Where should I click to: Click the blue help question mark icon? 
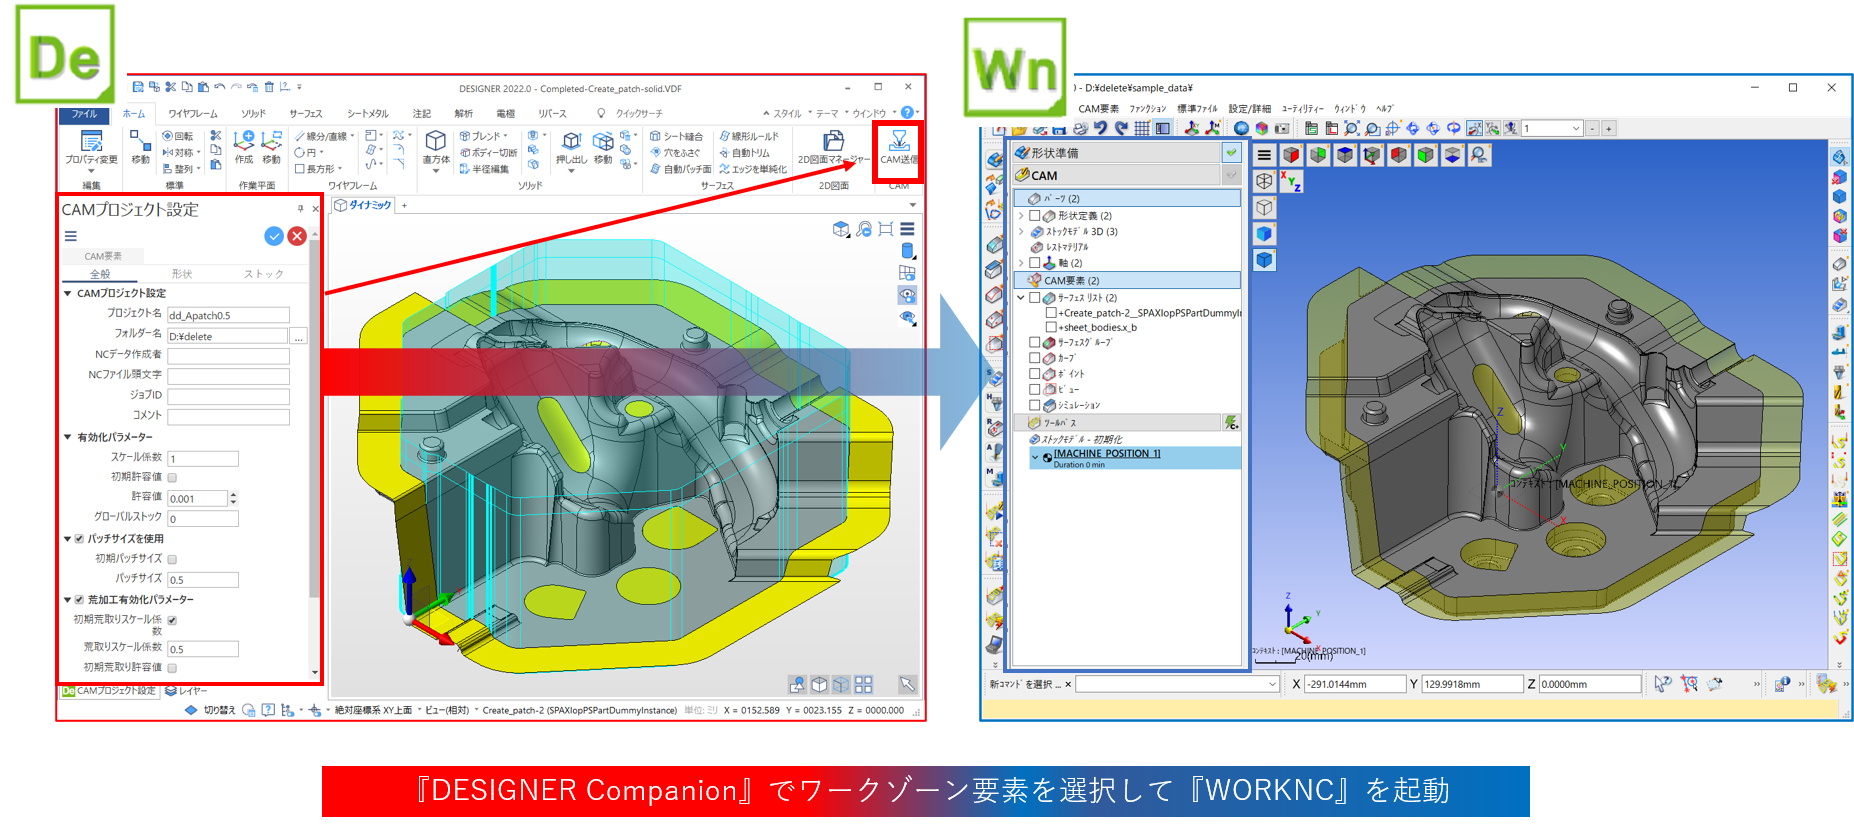[x=907, y=112]
